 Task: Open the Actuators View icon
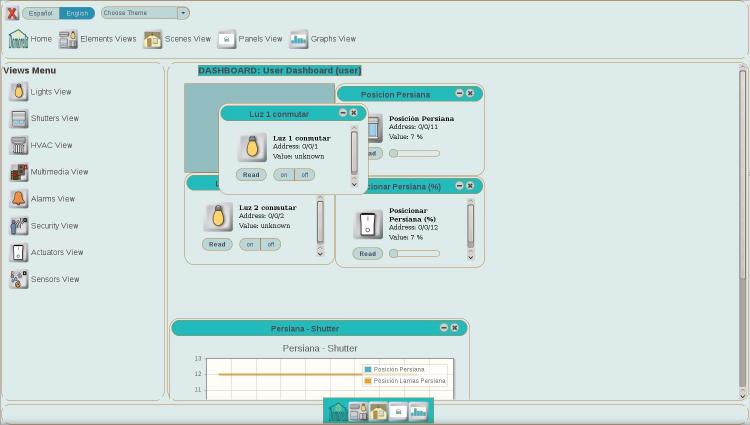coord(18,253)
